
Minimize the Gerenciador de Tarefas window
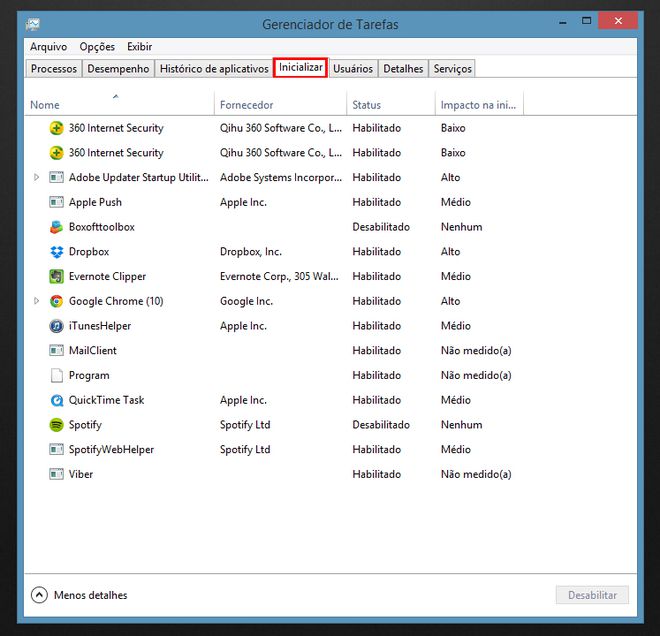tap(563, 22)
